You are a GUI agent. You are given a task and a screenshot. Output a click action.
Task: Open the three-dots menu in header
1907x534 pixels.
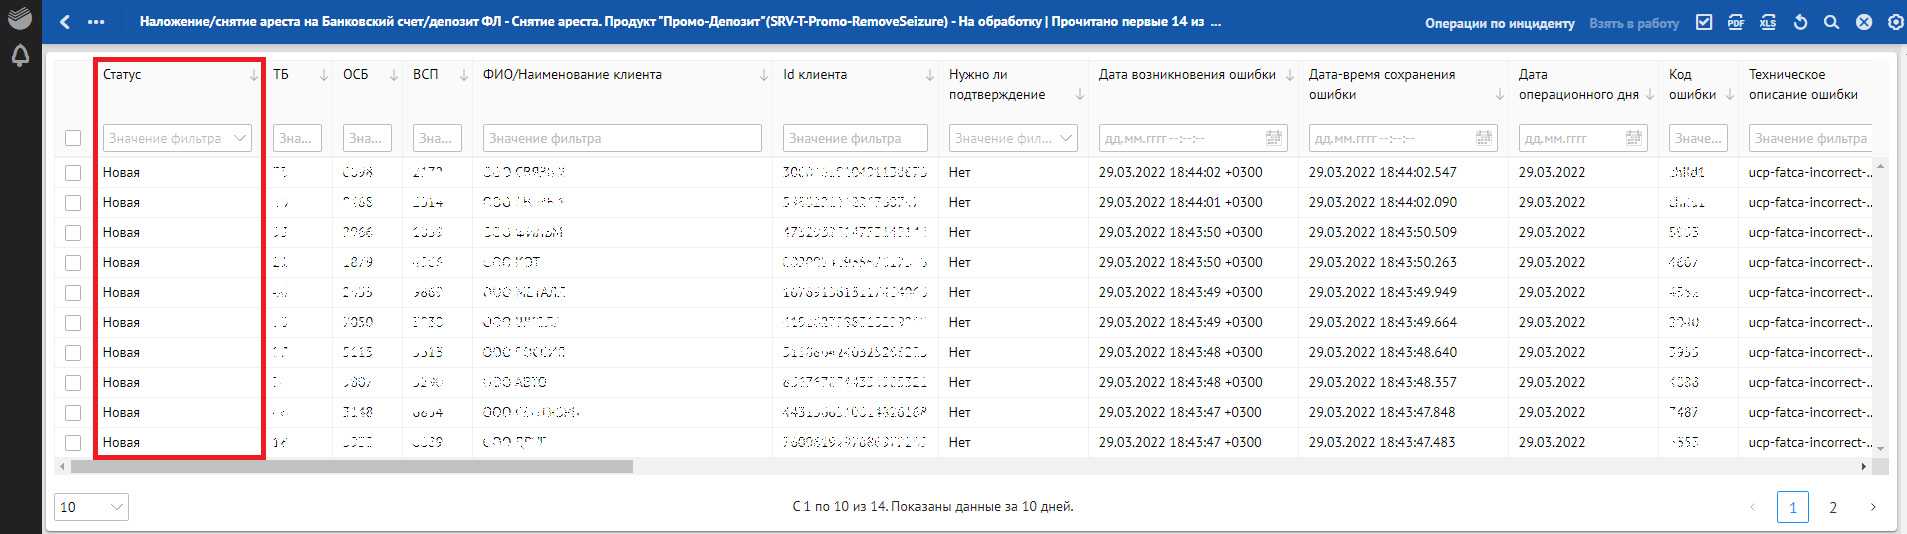click(96, 22)
